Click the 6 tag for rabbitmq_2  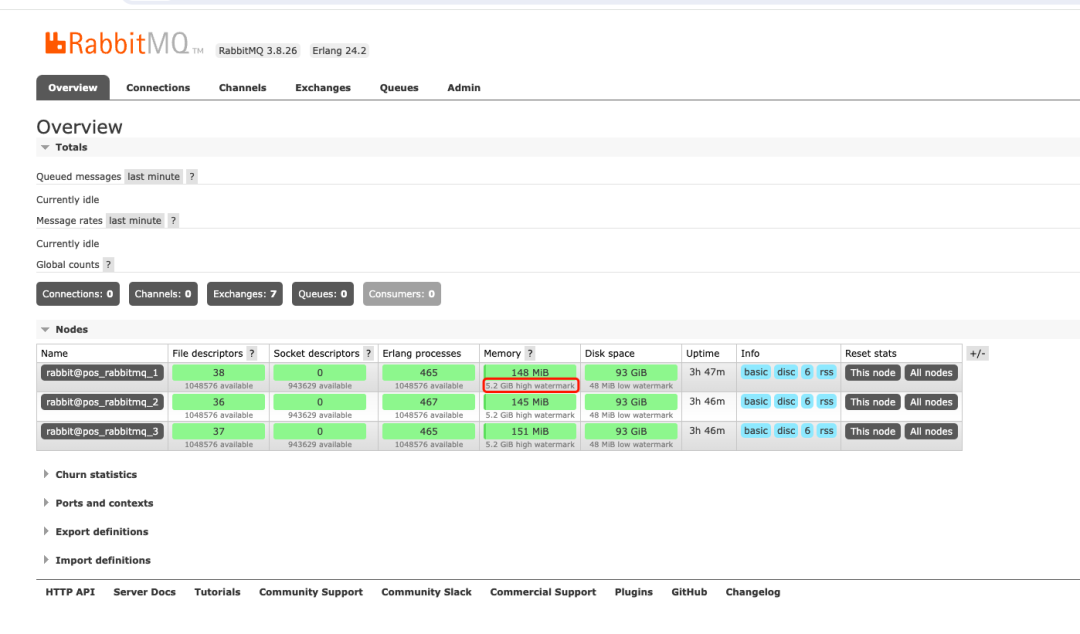pos(807,402)
